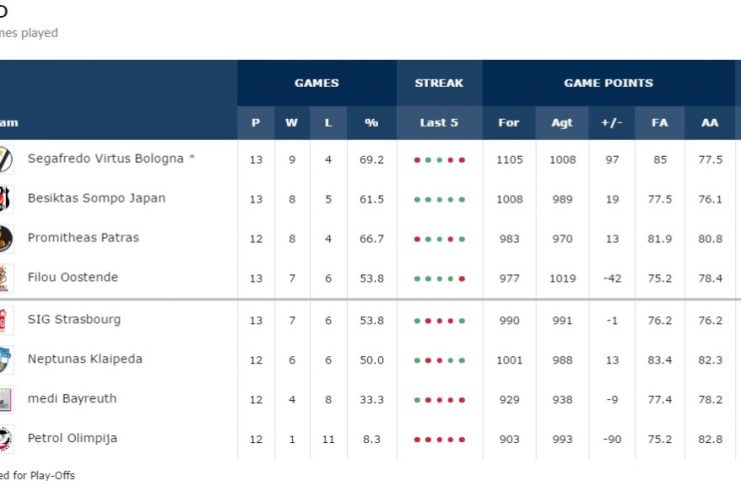Click the Promitheas Patras team logo
Screen dimensions: 741x486
pos(5,239)
